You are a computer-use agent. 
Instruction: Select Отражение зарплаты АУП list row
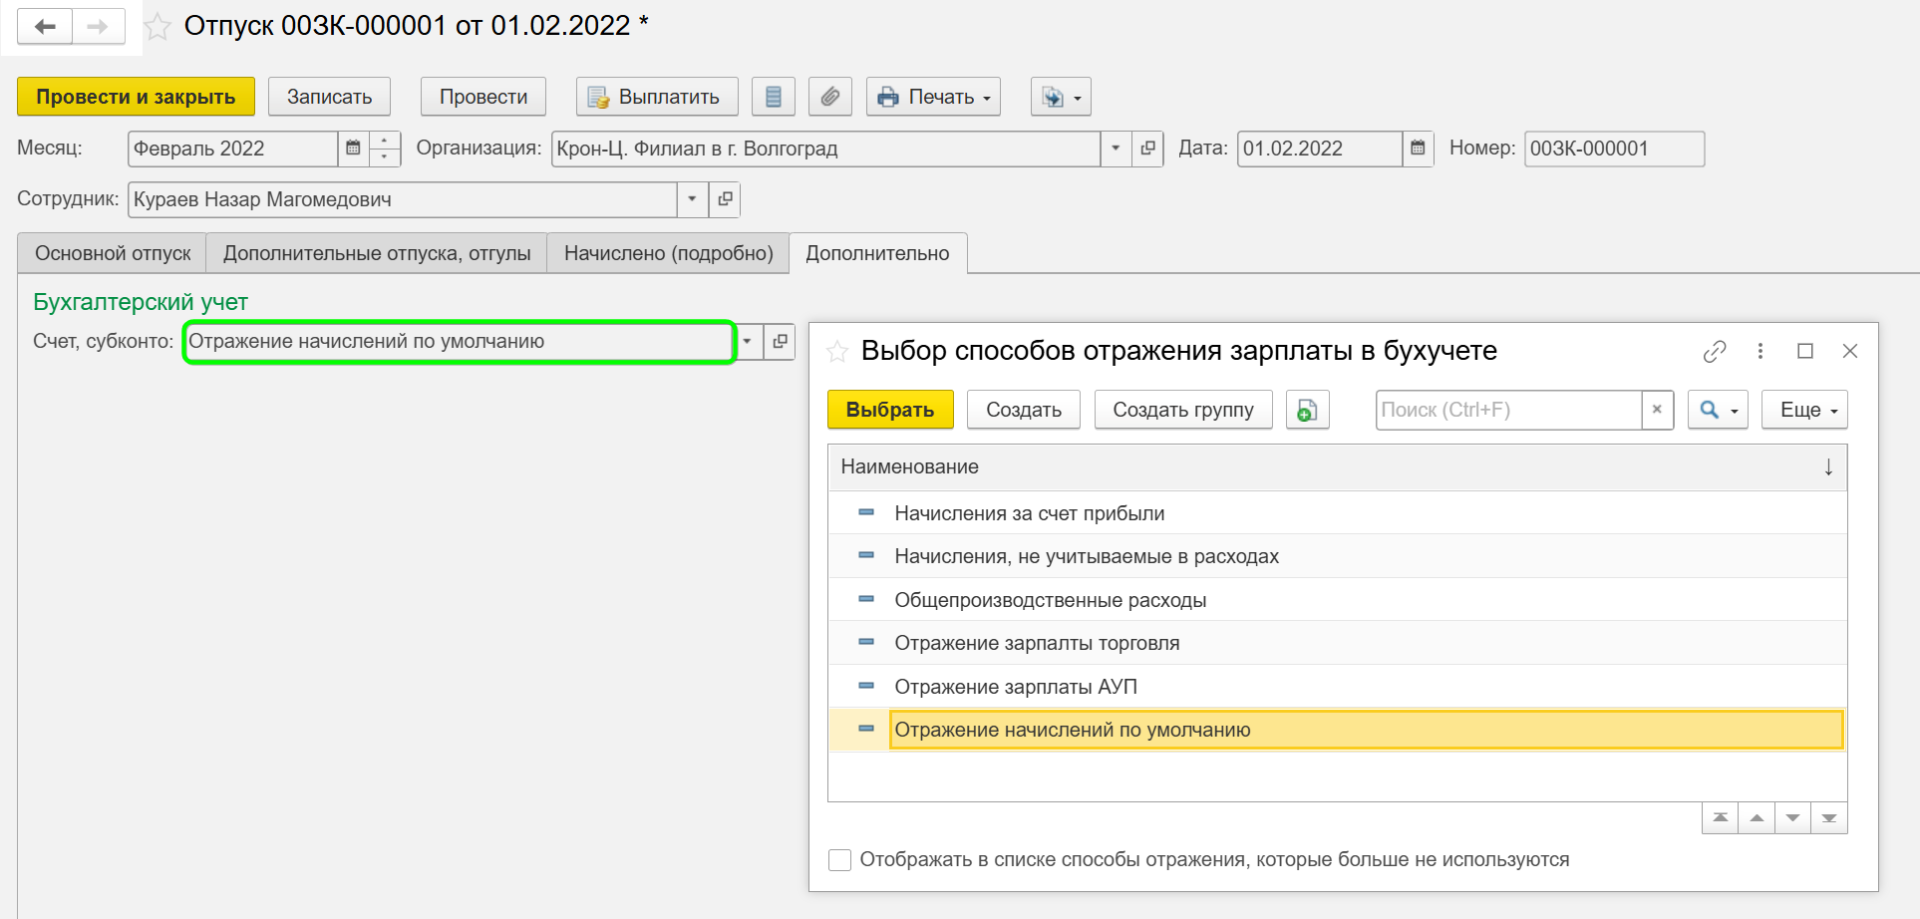click(x=1015, y=687)
